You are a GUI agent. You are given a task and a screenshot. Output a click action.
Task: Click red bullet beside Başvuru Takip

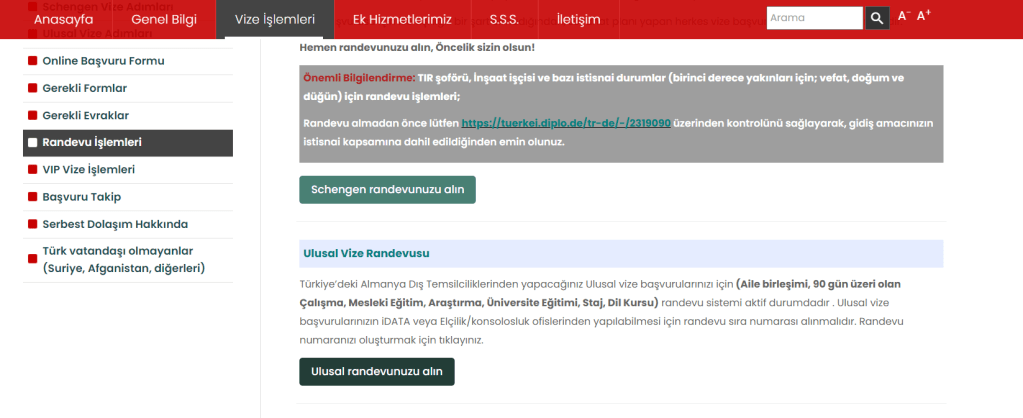point(32,197)
